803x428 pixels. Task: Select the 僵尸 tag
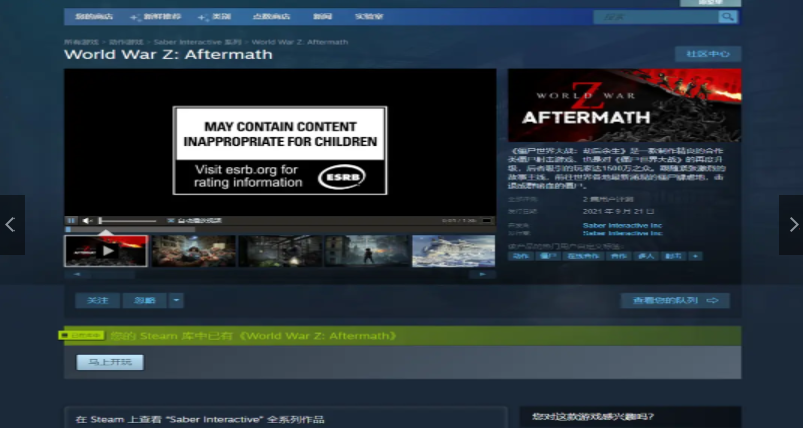coord(548,256)
